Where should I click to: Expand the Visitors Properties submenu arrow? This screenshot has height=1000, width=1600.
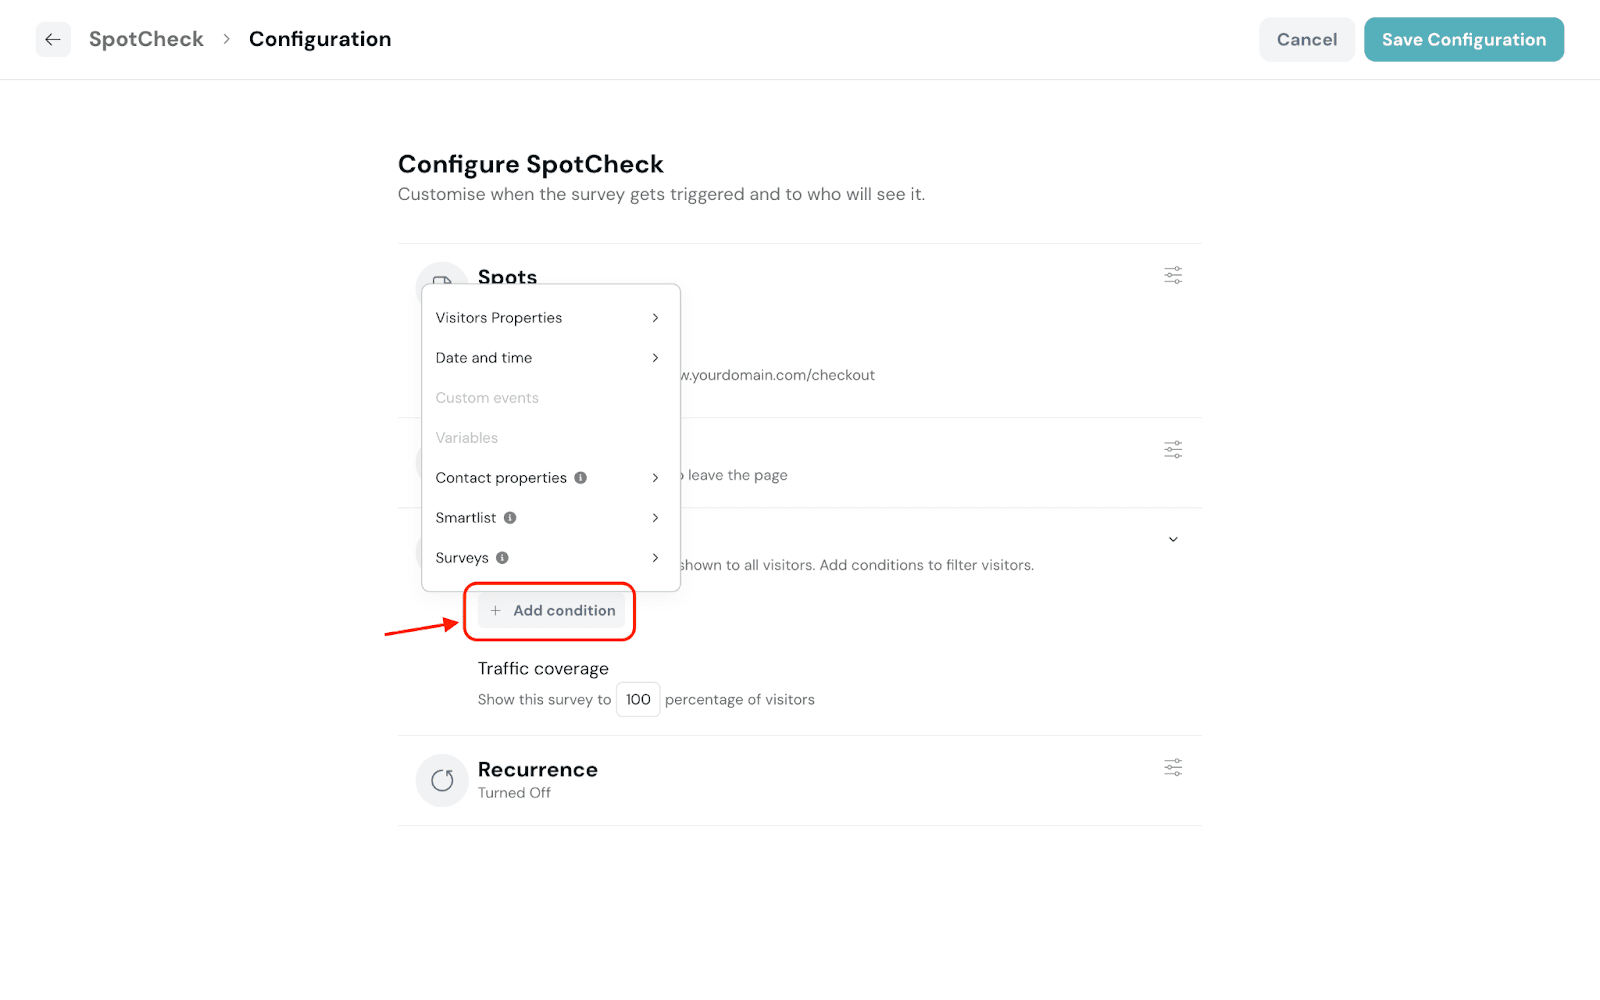pyautogui.click(x=655, y=318)
